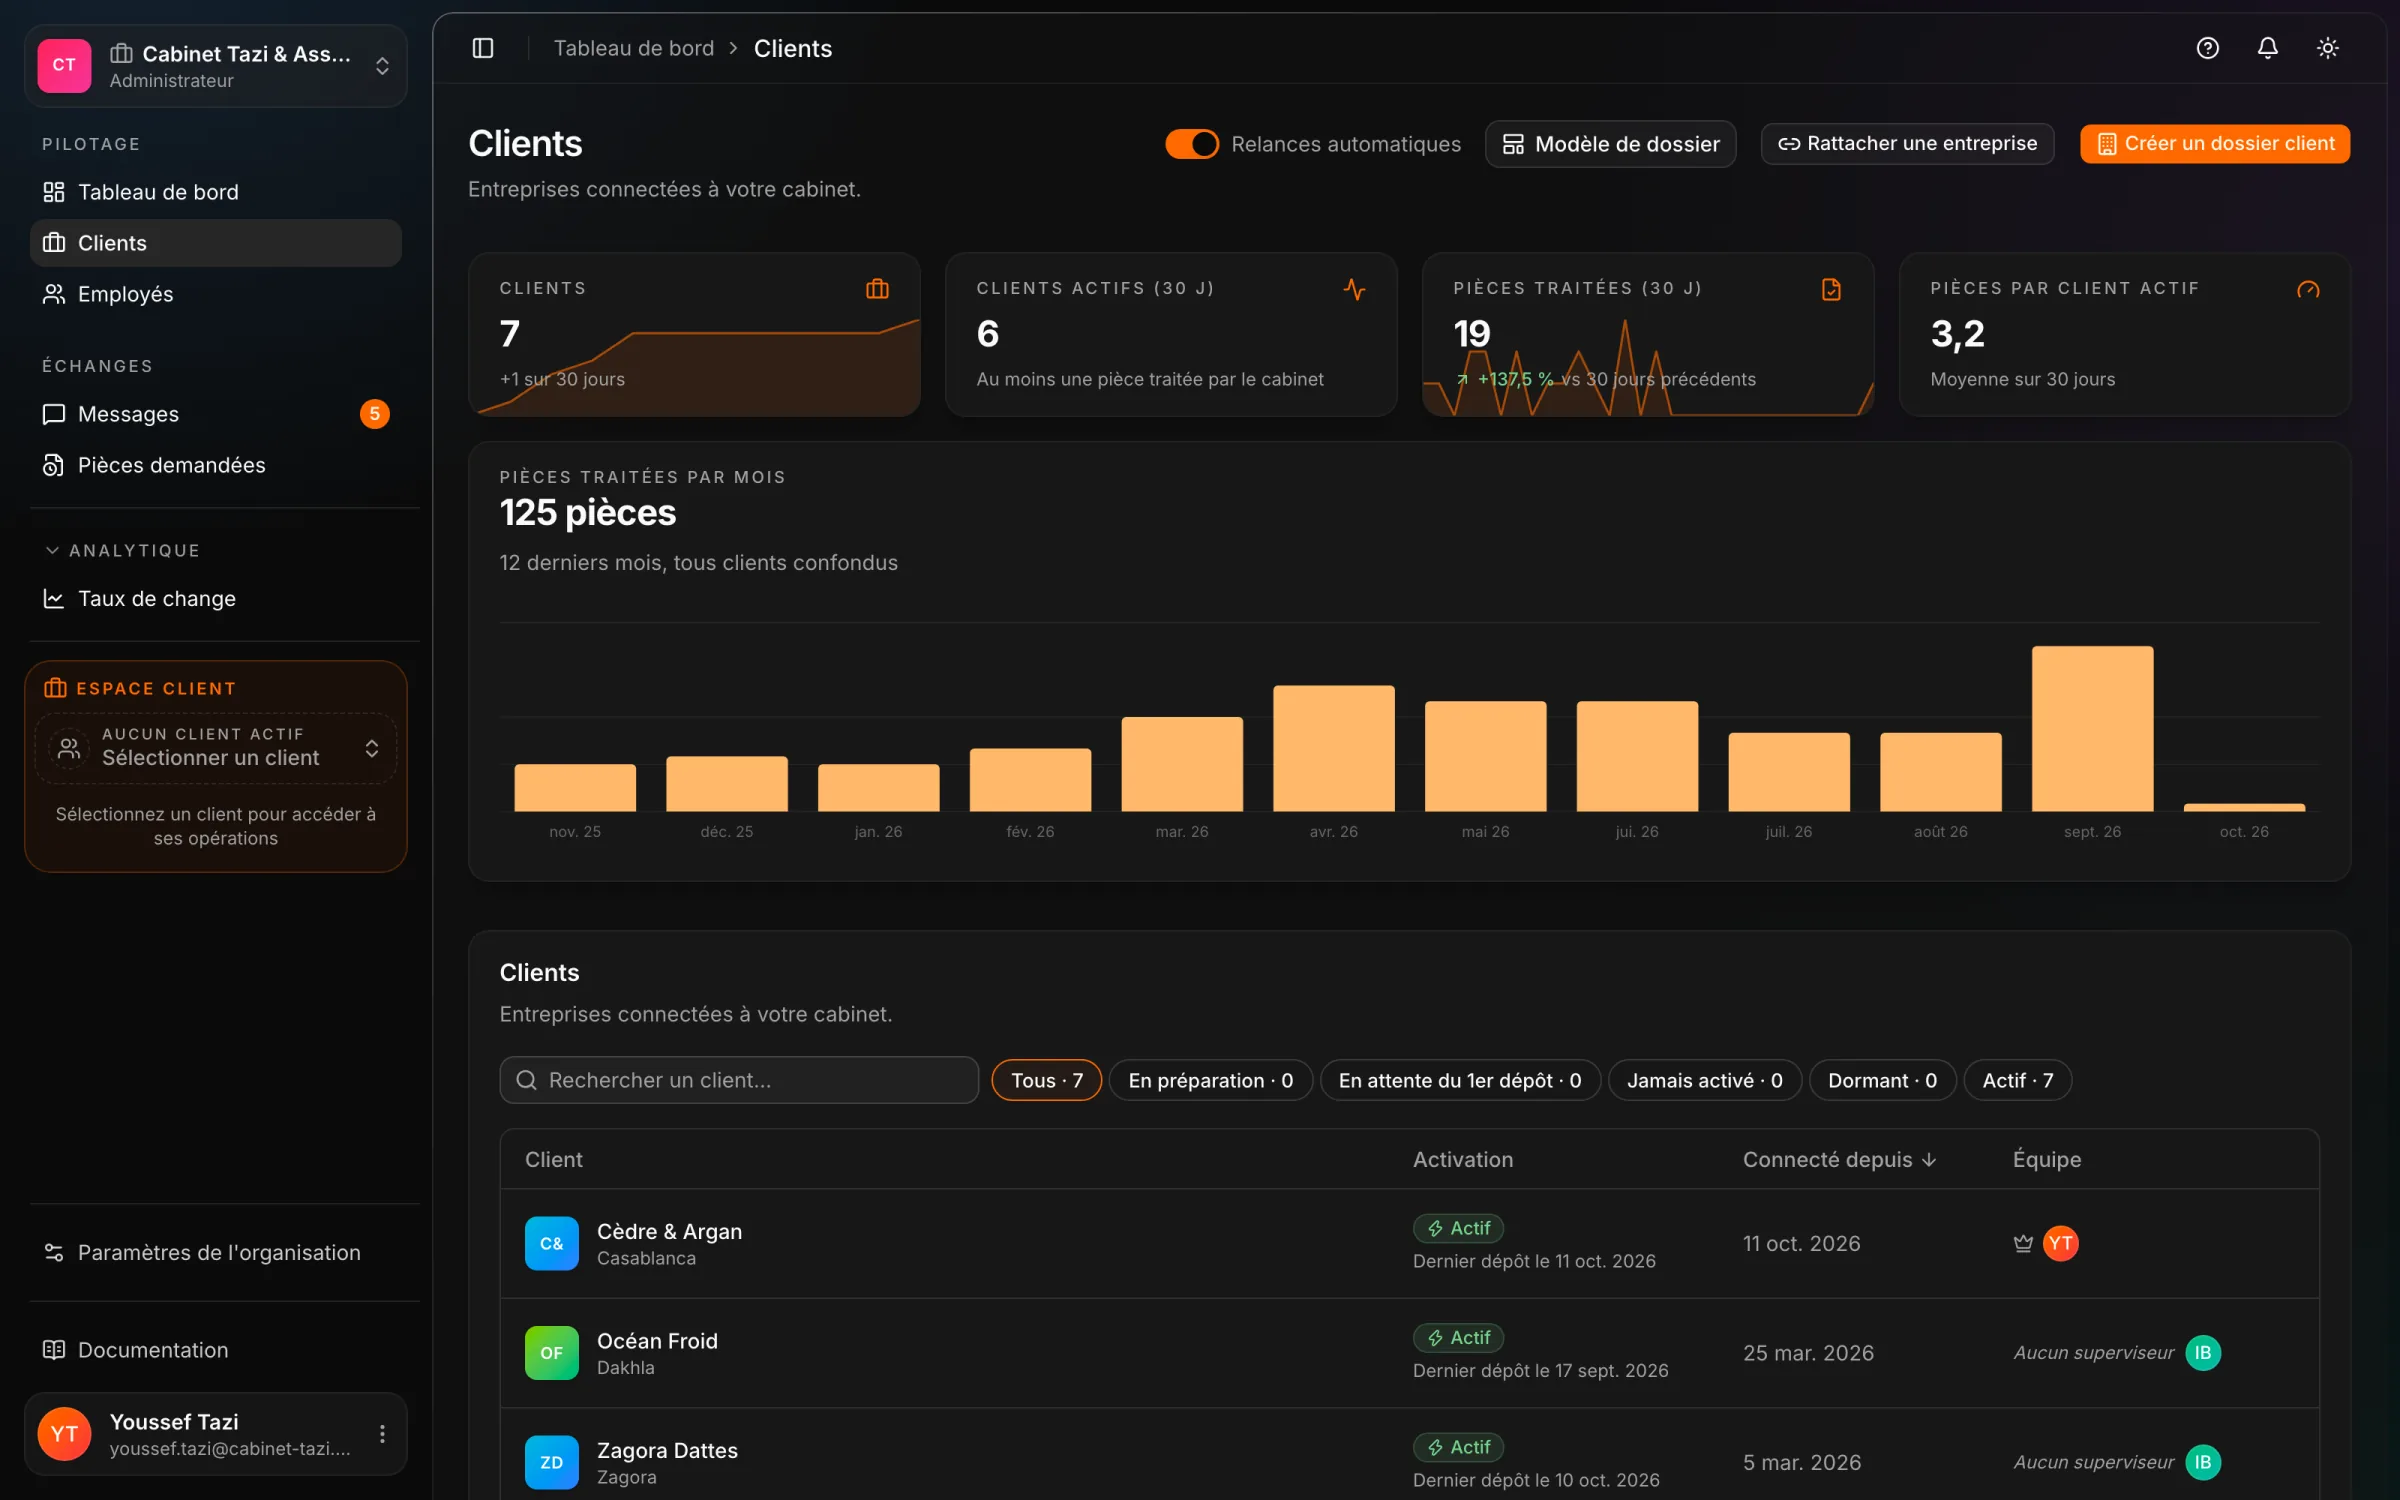
Task: Click Rattacher une entreprise button
Action: coord(1908,144)
